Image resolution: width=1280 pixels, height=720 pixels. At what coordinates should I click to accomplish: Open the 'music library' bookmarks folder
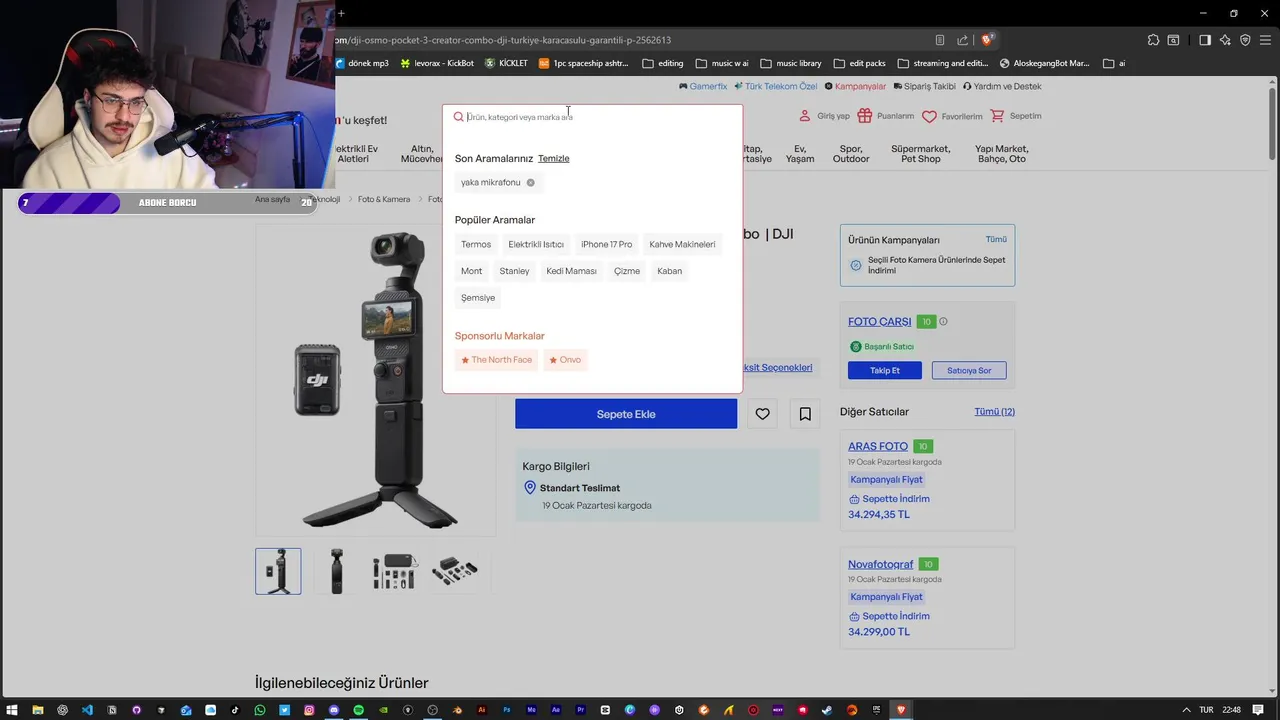pyautogui.click(x=790, y=63)
